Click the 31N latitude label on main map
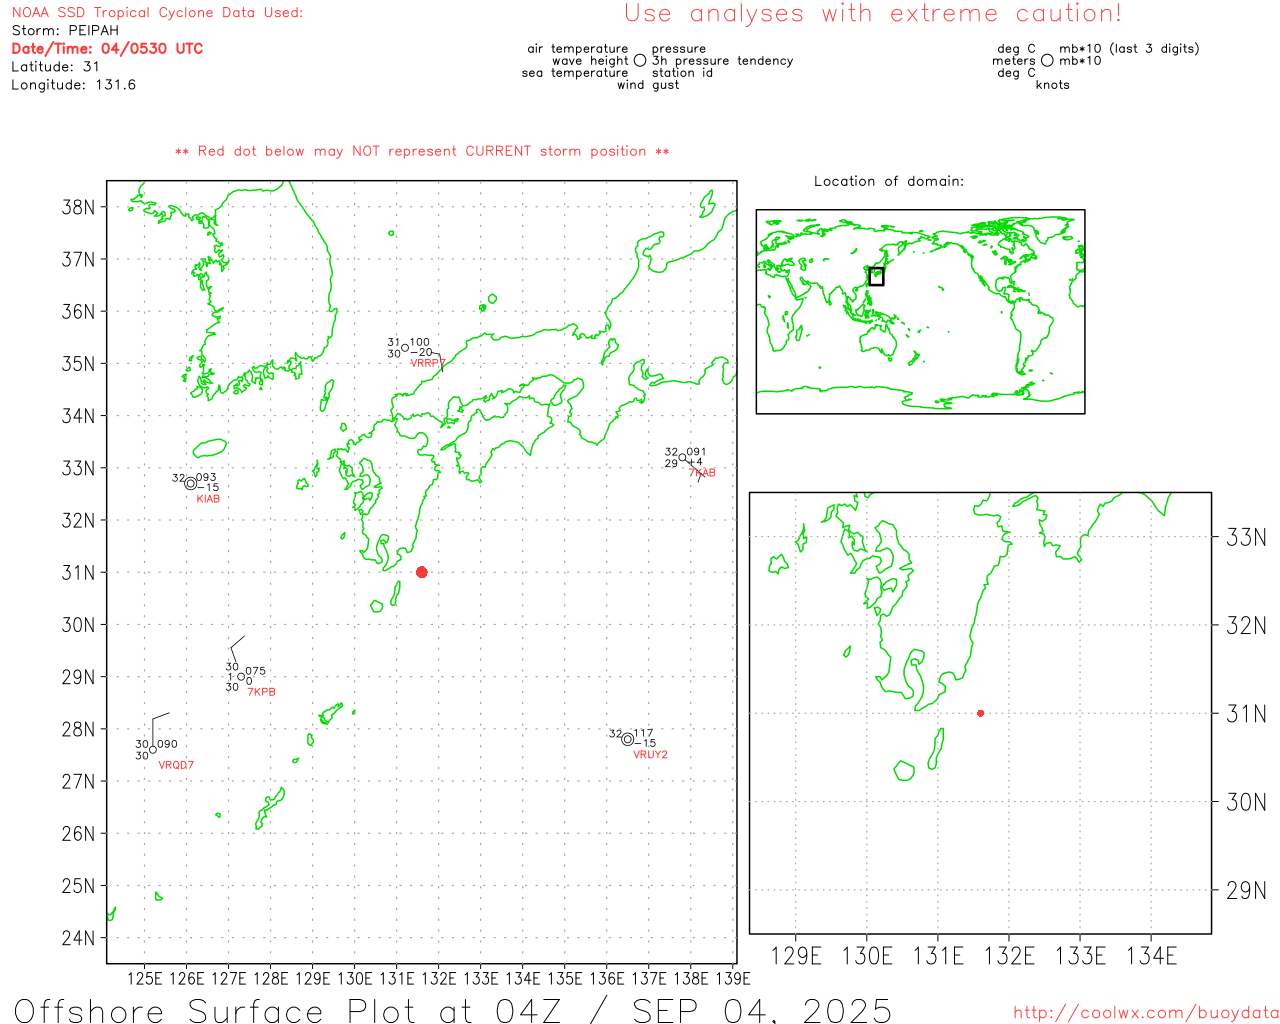This screenshot has height=1024, width=1280. pos(78,572)
